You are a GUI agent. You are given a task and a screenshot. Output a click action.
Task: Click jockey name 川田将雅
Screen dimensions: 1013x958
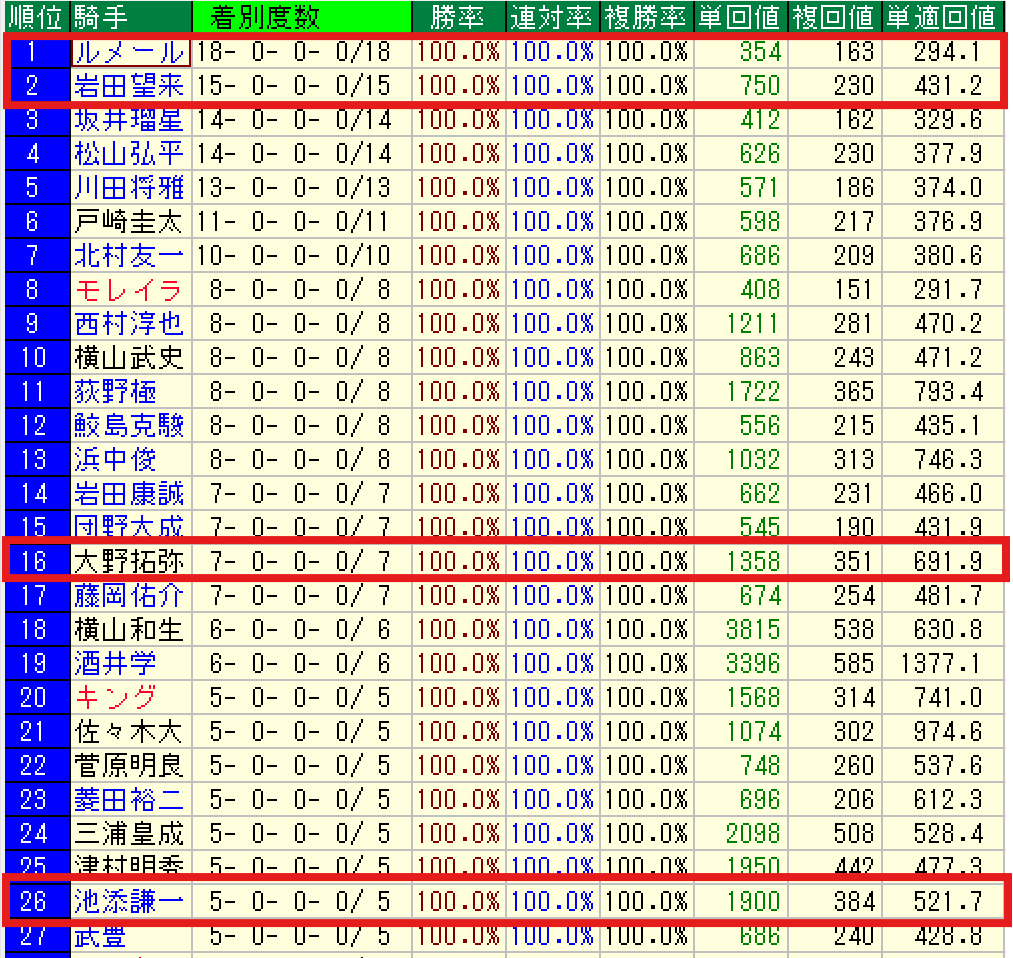129,188
